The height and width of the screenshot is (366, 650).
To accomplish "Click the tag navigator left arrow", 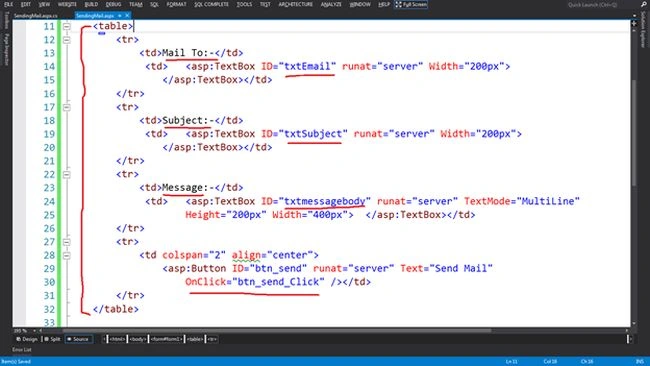I will point(104,339).
